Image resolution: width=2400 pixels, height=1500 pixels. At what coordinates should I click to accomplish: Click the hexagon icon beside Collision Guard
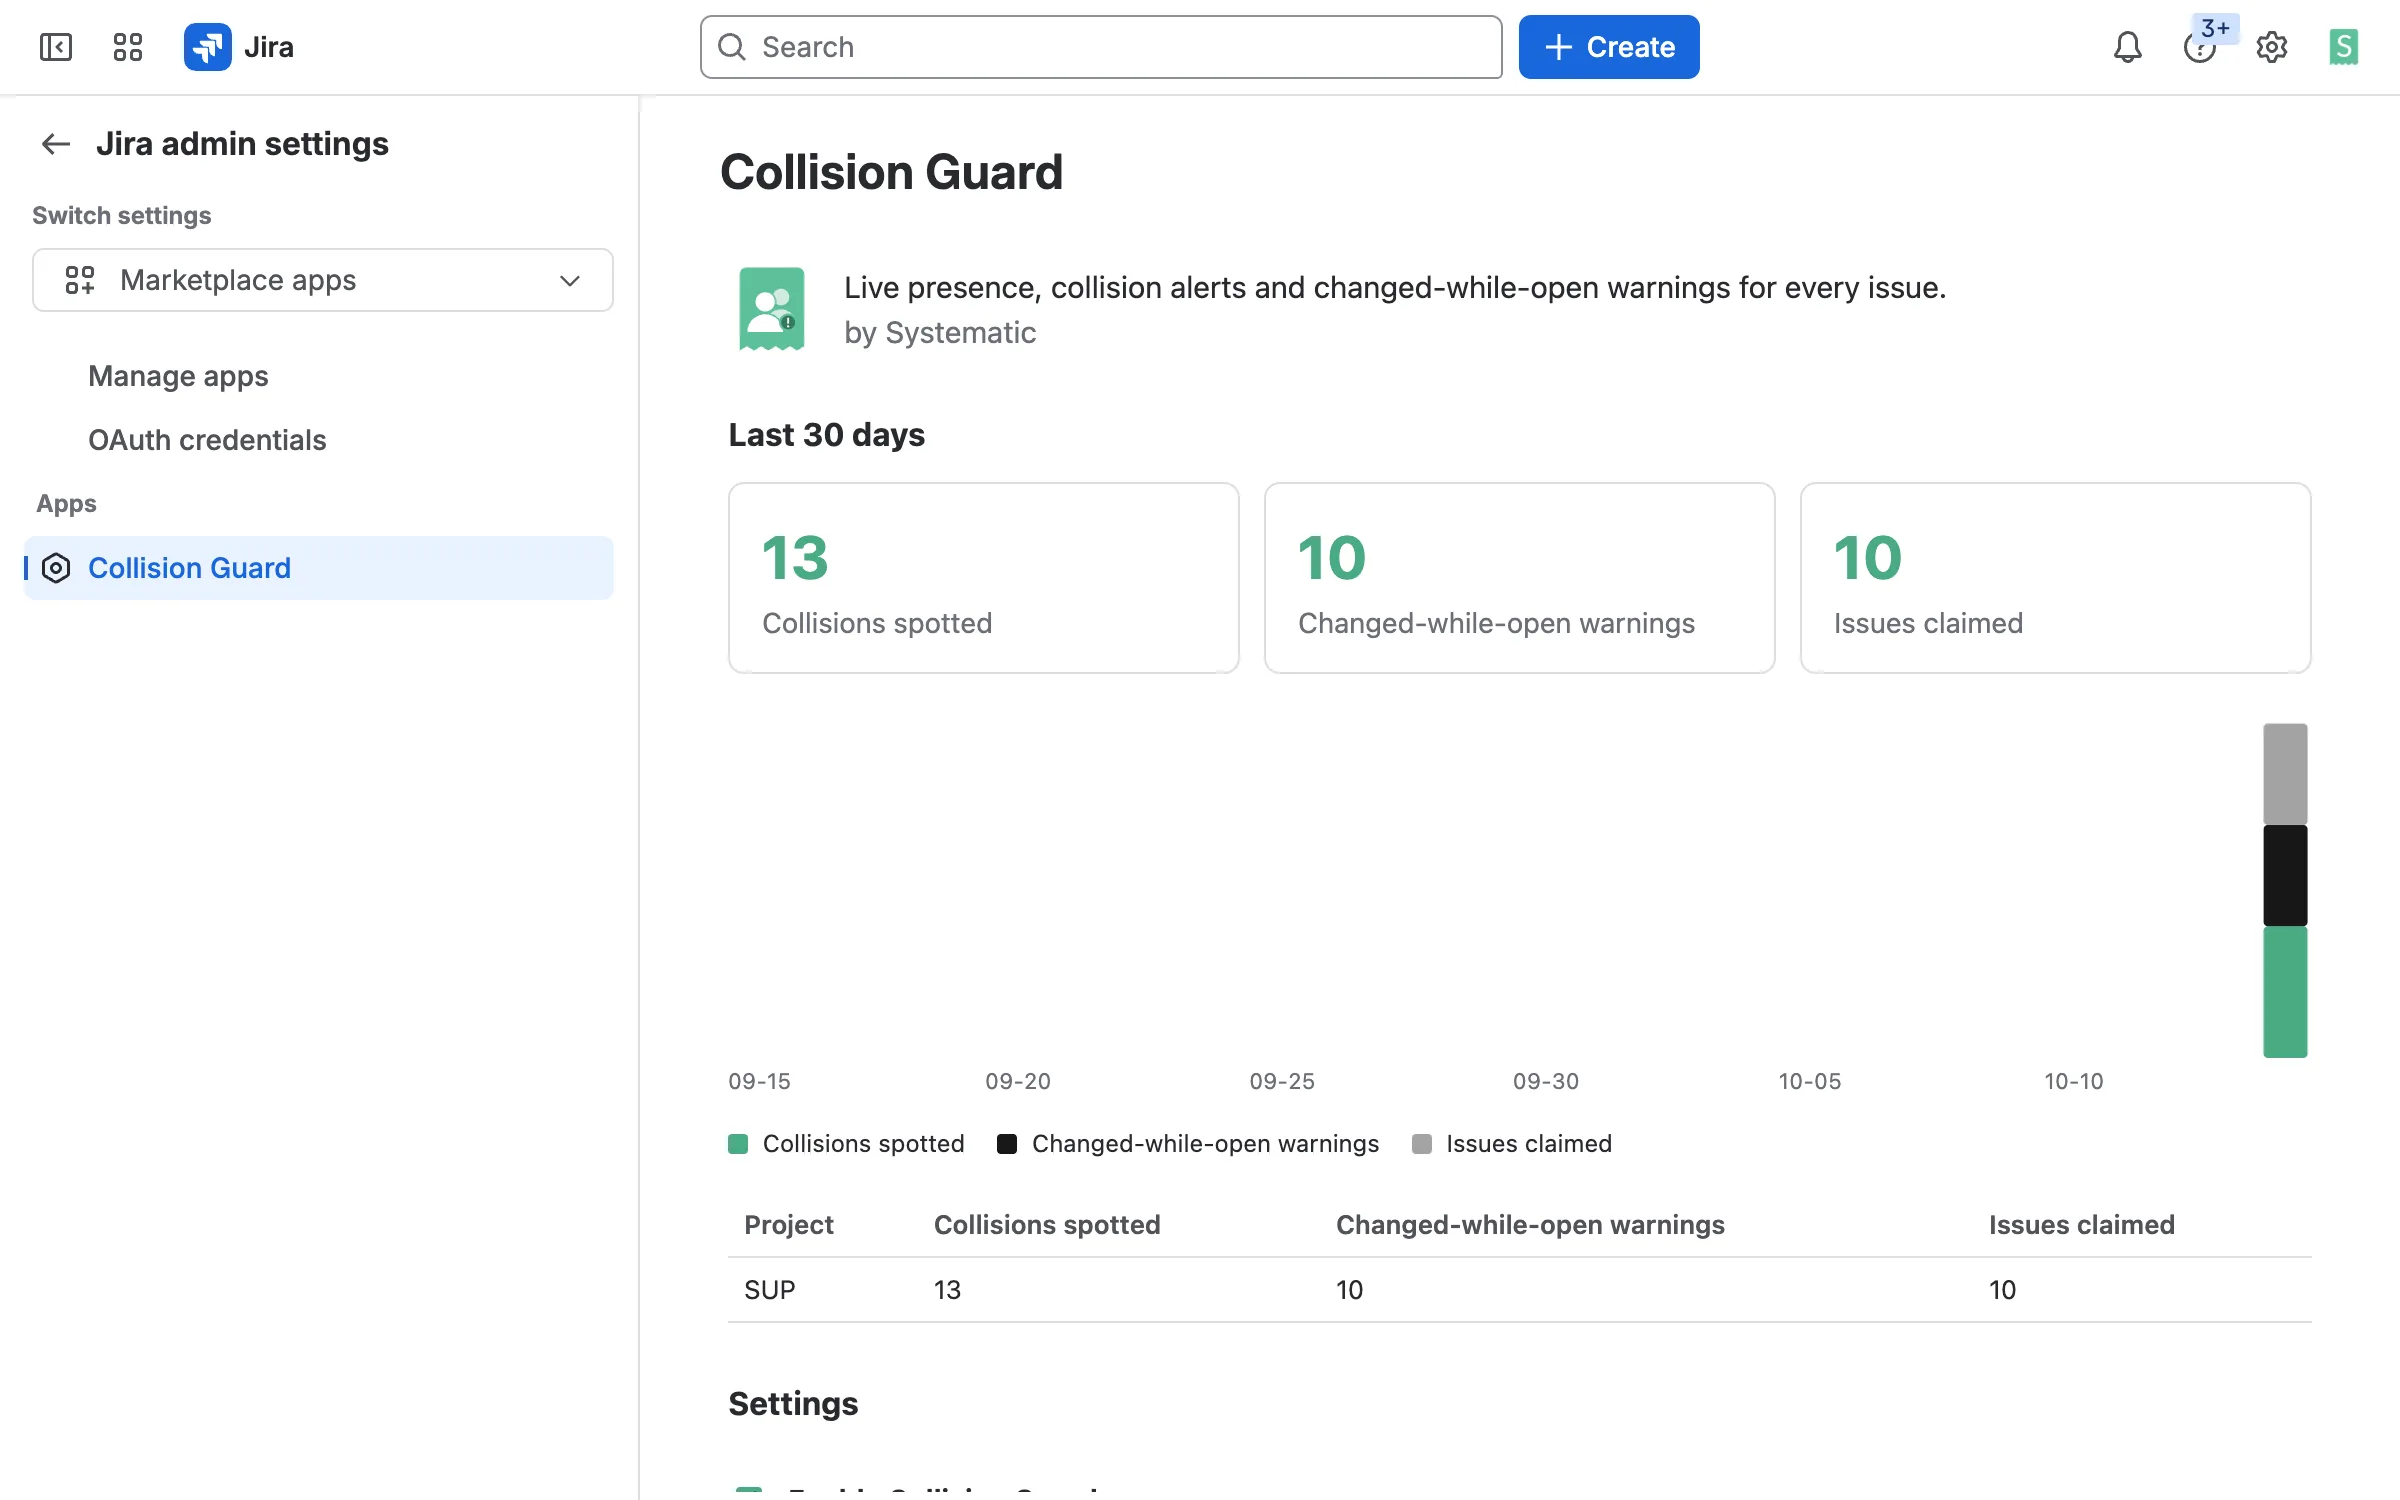(56, 568)
